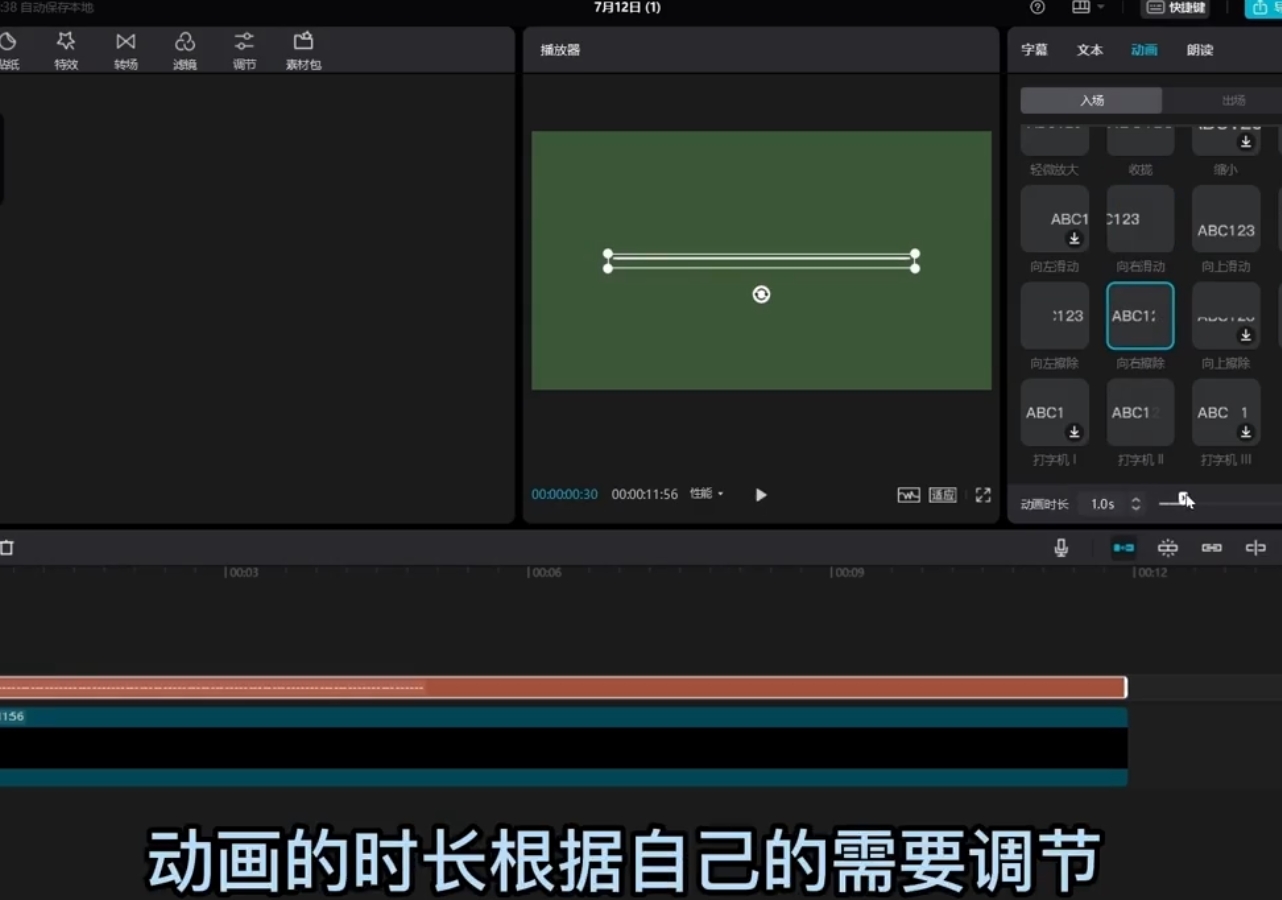The width and height of the screenshot is (1282, 900).
Task: Switch to the 出场 exit animation tab
Action: click(1233, 100)
